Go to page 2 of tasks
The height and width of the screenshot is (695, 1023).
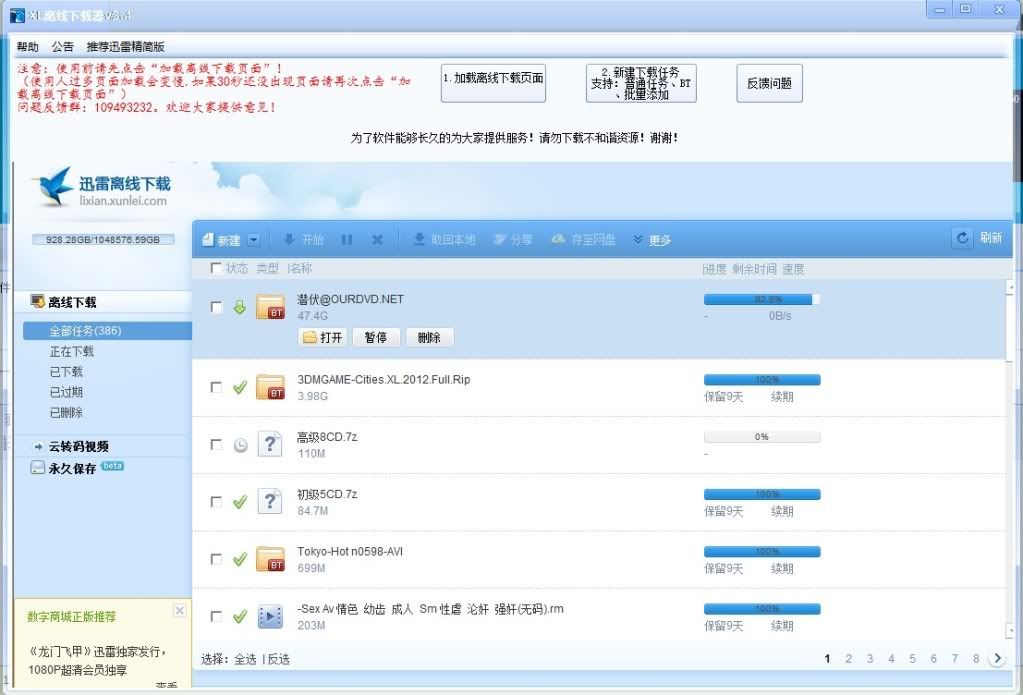[x=848, y=658]
